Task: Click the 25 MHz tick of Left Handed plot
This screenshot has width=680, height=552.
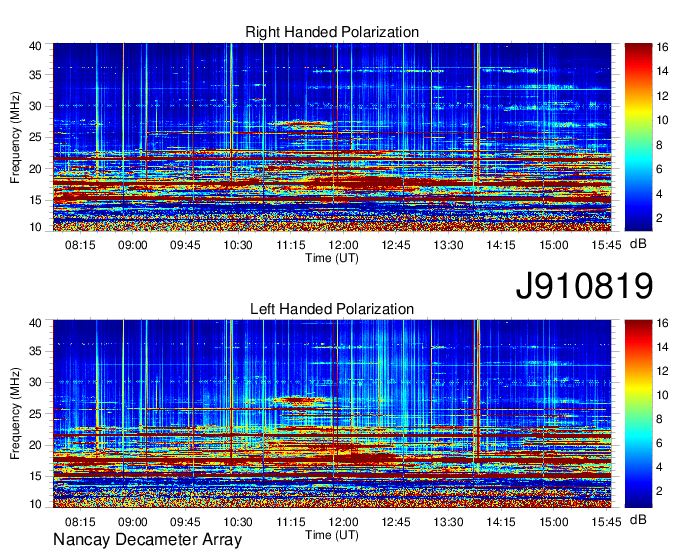Action: point(35,414)
